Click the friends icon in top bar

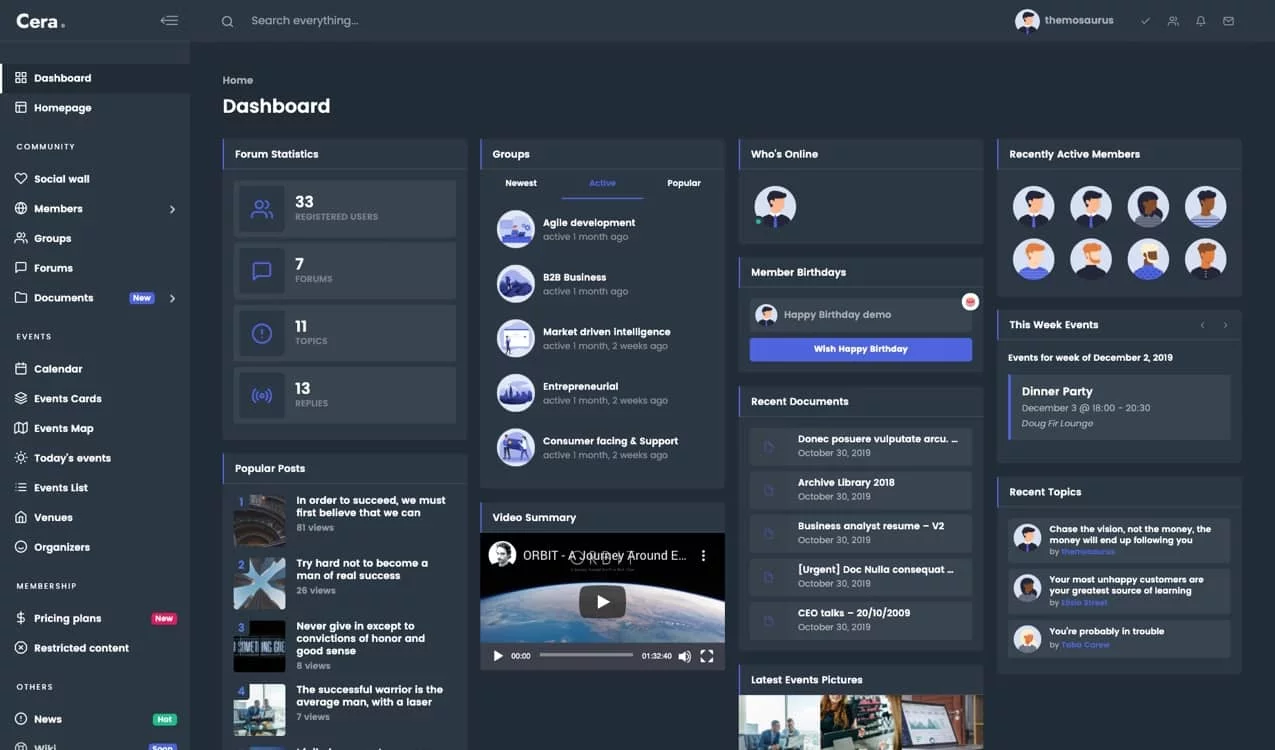click(1173, 21)
